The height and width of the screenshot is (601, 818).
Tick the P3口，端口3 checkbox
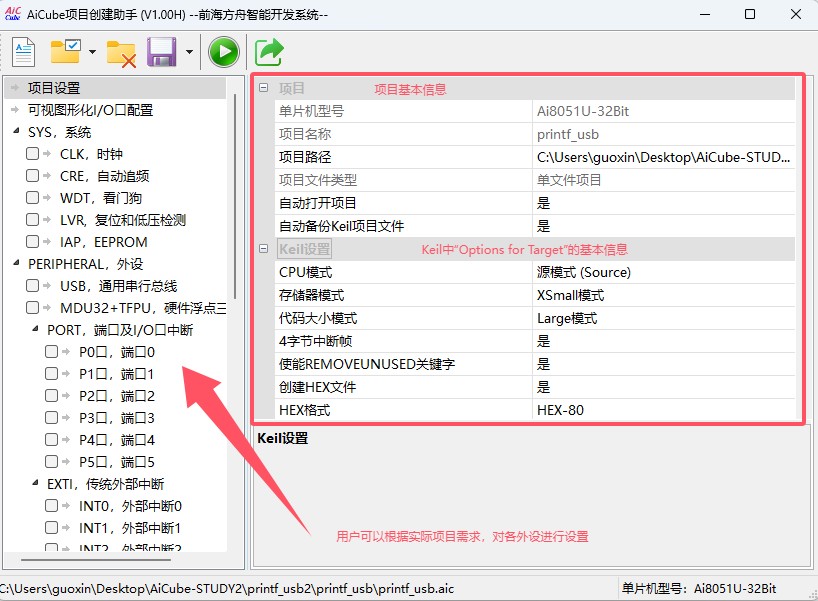[52, 417]
